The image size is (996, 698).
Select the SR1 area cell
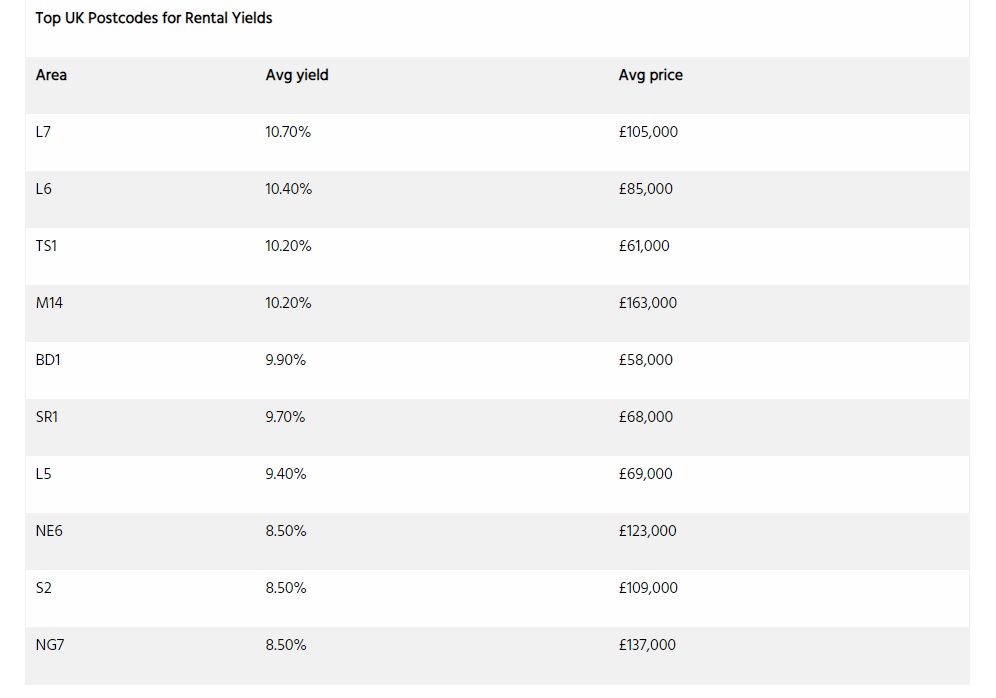click(x=46, y=417)
